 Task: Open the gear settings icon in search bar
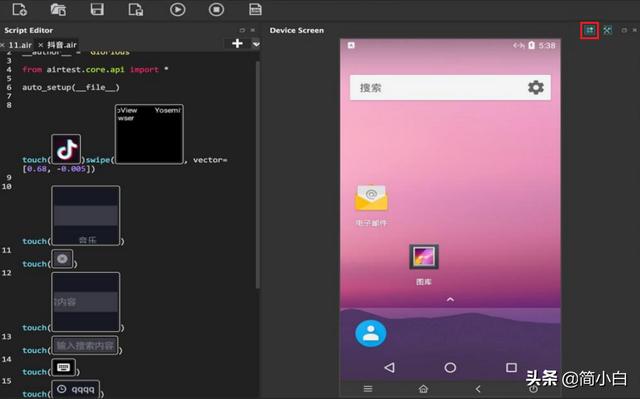pos(536,87)
